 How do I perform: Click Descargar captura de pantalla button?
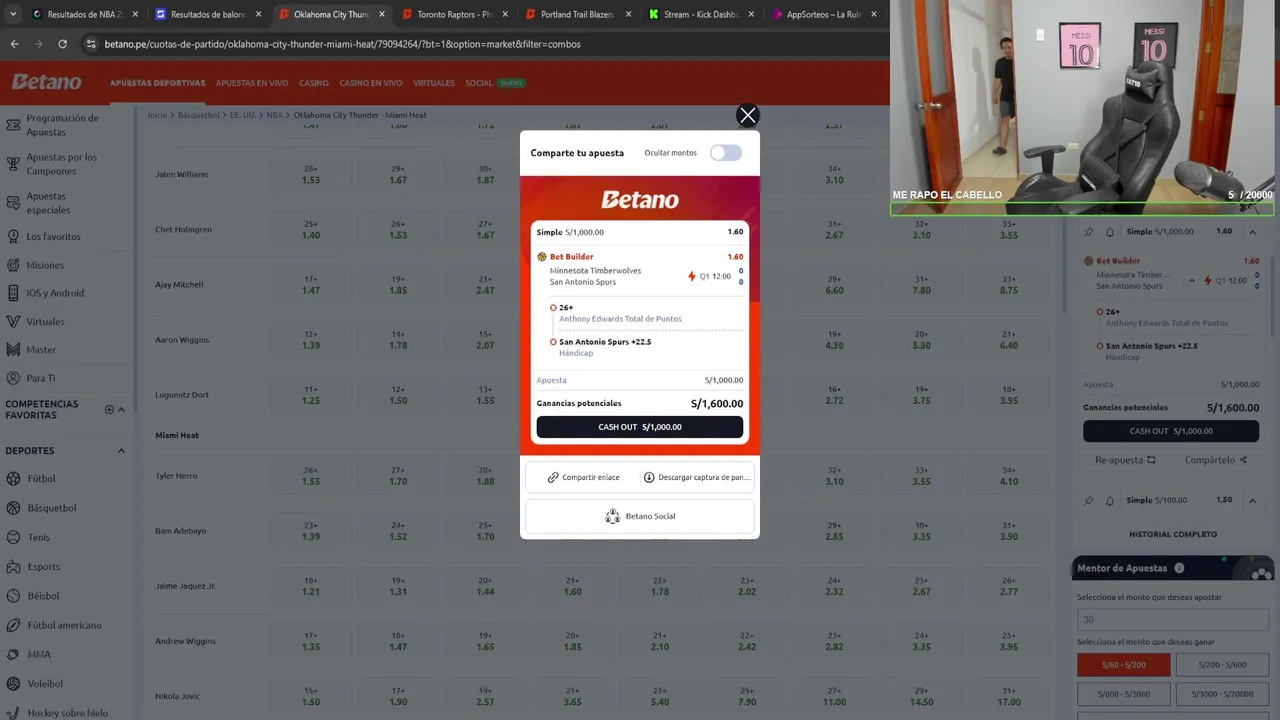pos(696,477)
